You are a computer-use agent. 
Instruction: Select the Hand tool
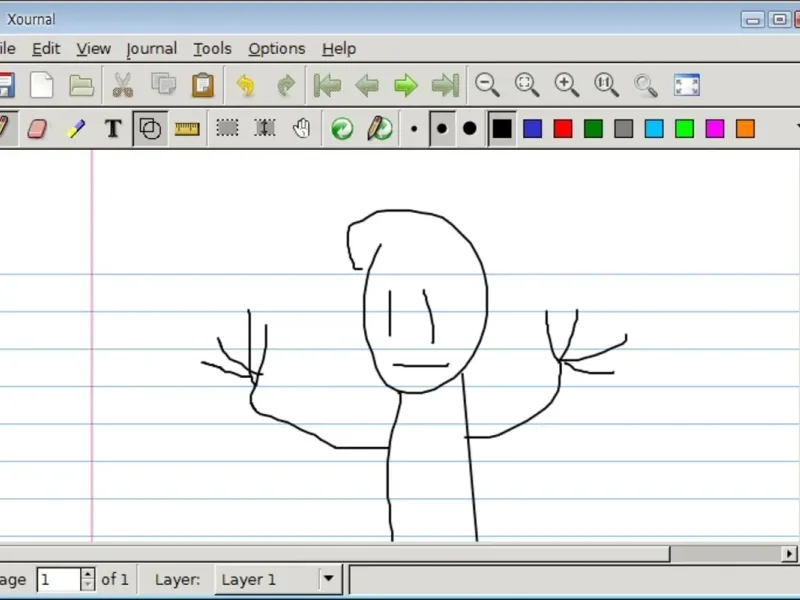click(302, 128)
